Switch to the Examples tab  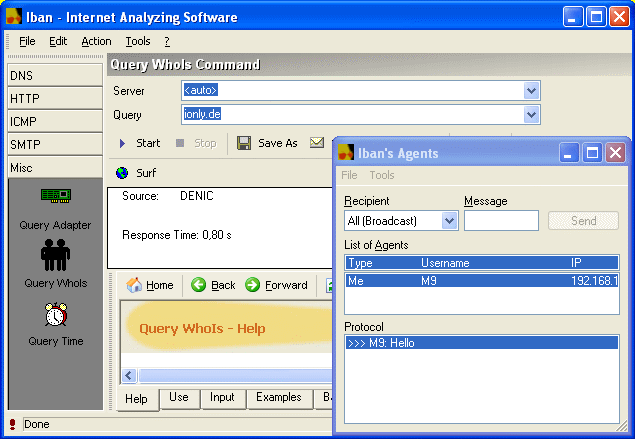tap(279, 397)
